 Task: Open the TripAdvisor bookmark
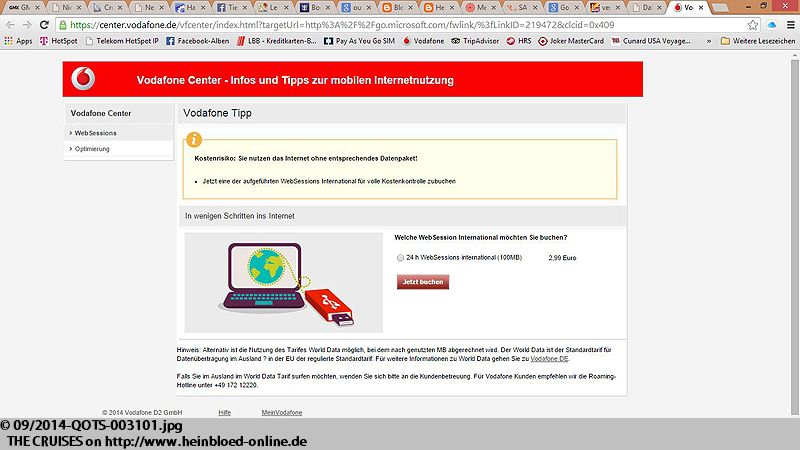(x=475, y=41)
